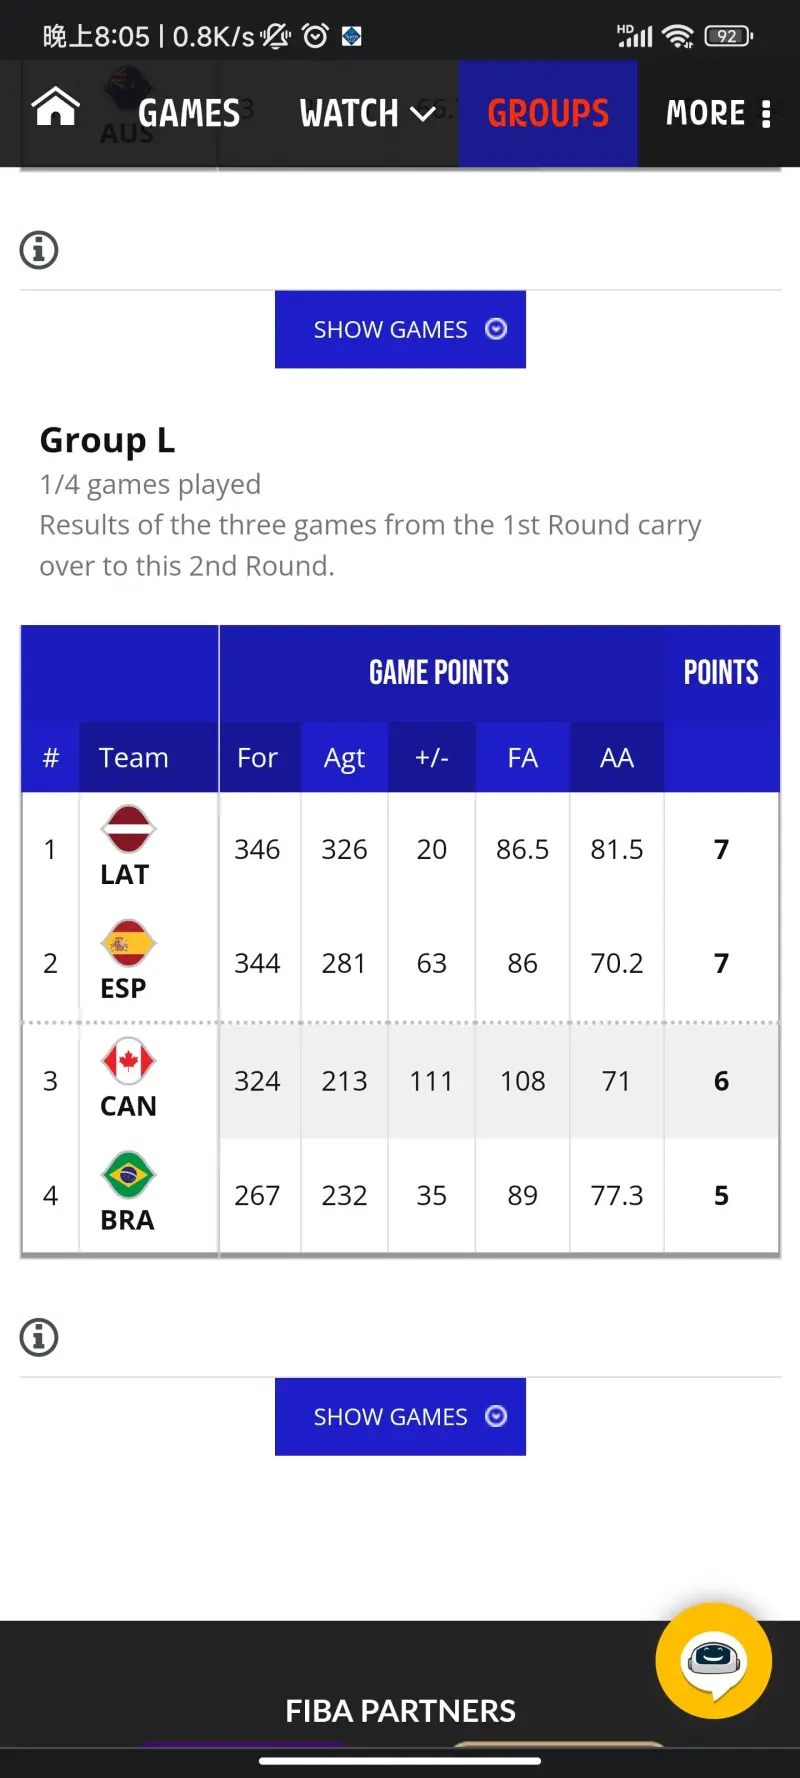Viewport: 800px width, 1778px height.
Task: Tap the FIBA PARTNERS heading
Action: click(400, 1711)
